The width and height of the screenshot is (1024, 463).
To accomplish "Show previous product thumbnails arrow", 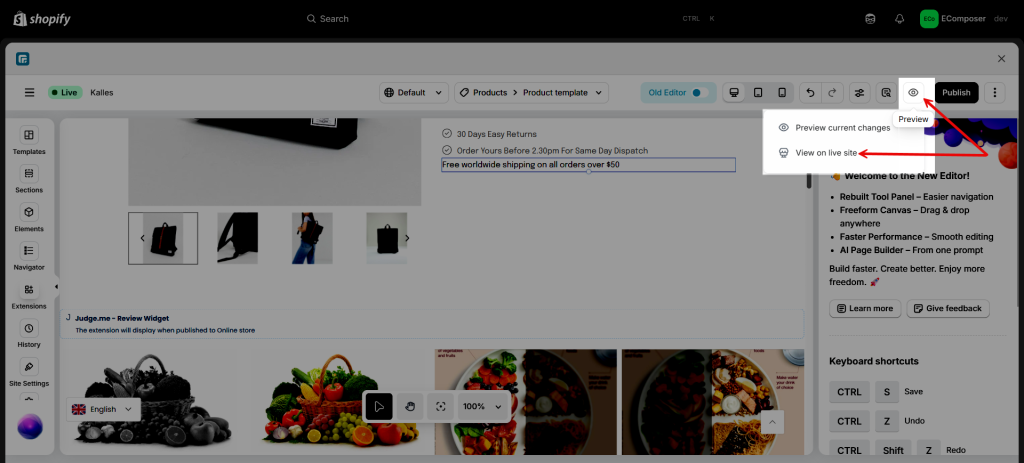I will (142, 238).
